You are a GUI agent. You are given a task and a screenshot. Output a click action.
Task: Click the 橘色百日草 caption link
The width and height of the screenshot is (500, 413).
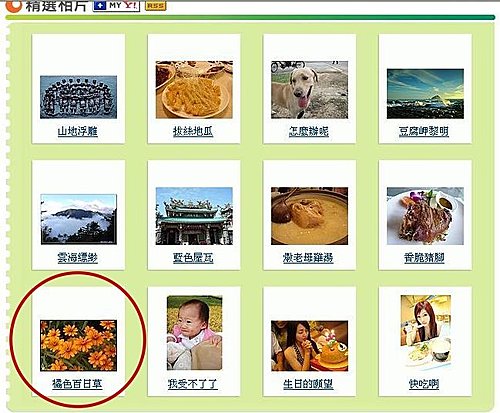pos(77,384)
